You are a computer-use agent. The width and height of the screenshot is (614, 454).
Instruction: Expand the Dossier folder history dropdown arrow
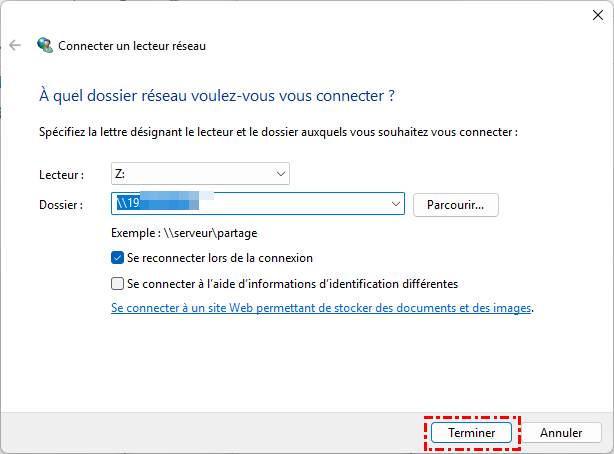pos(393,204)
